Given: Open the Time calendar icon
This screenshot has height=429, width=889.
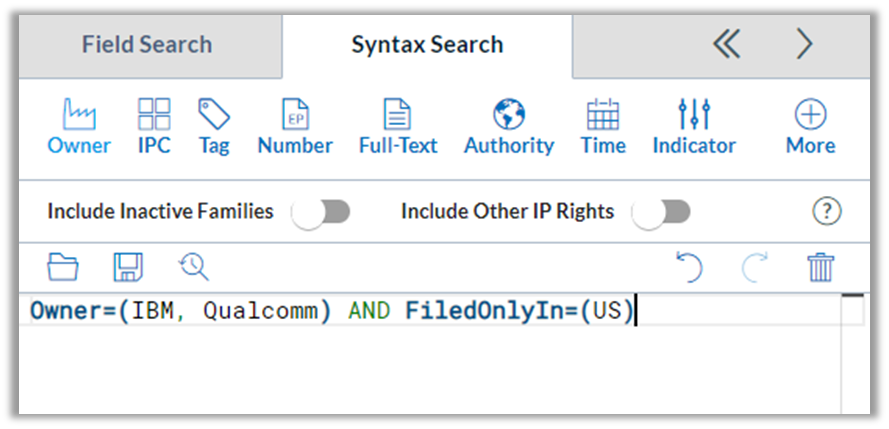Looking at the screenshot, I should pyautogui.click(x=603, y=114).
